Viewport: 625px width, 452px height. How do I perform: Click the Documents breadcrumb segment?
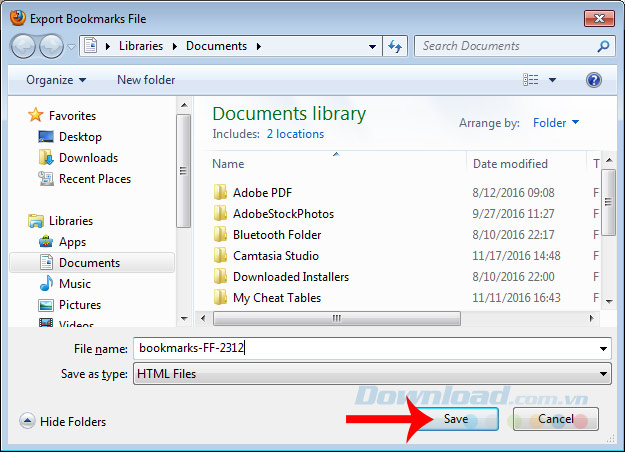pyautogui.click(x=216, y=46)
